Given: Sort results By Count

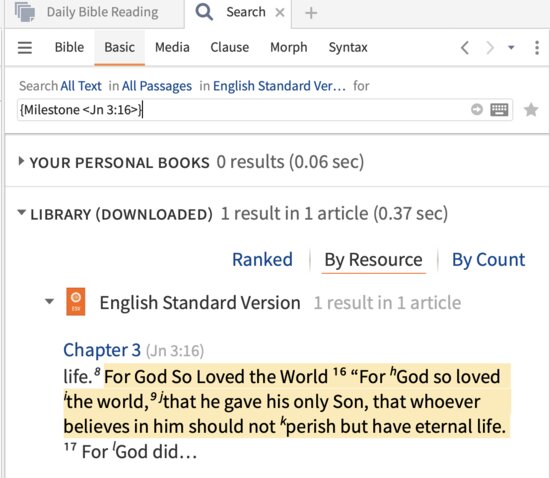Looking at the screenshot, I should (x=489, y=260).
